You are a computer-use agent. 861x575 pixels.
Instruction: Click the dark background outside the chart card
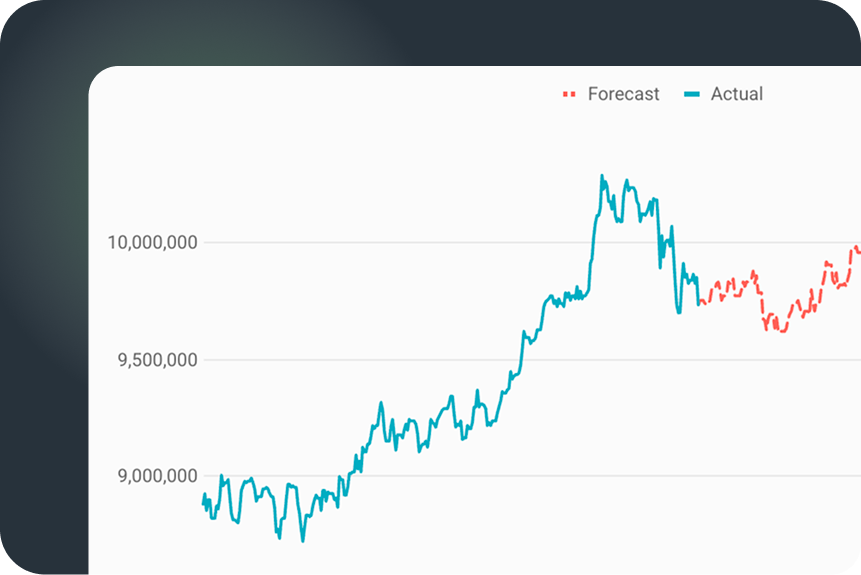click(40, 300)
